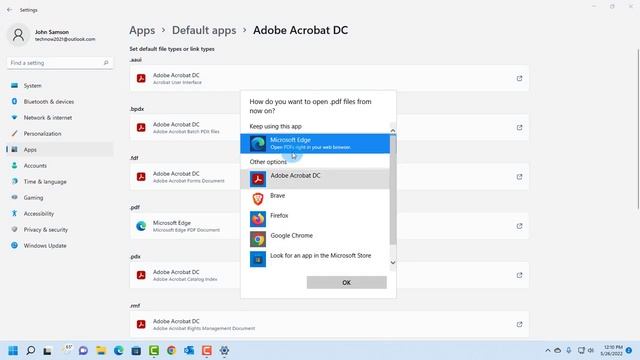Click the .aaui Adobe Acrobat DC row

point(329,78)
